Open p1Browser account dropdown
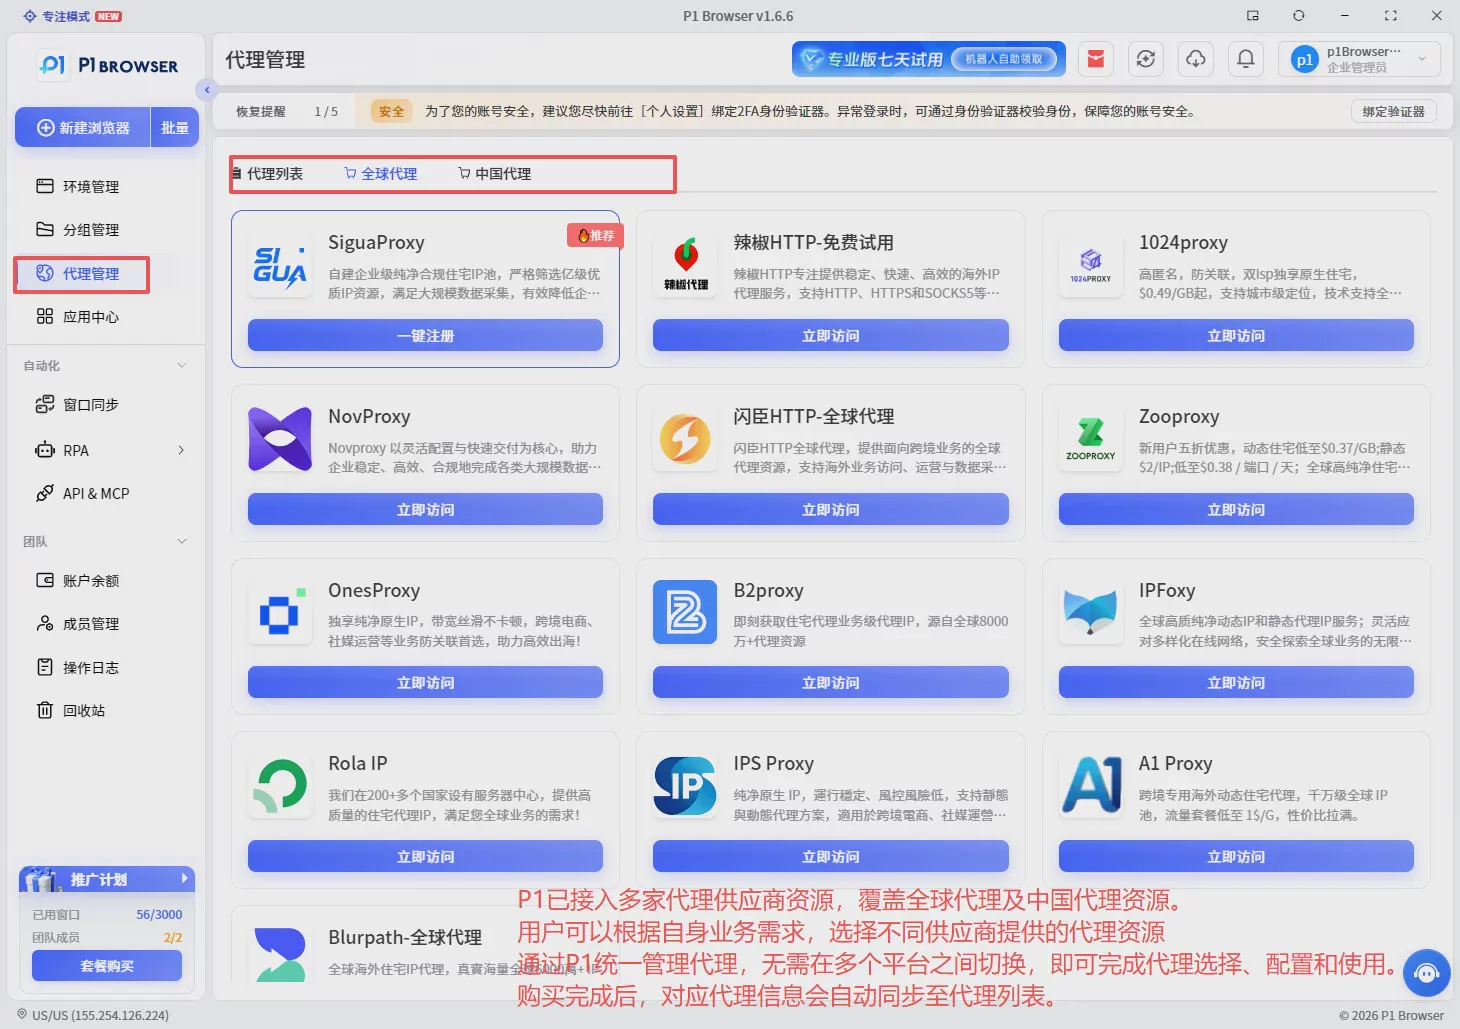The width and height of the screenshot is (1460, 1029). coord(1359,59)
